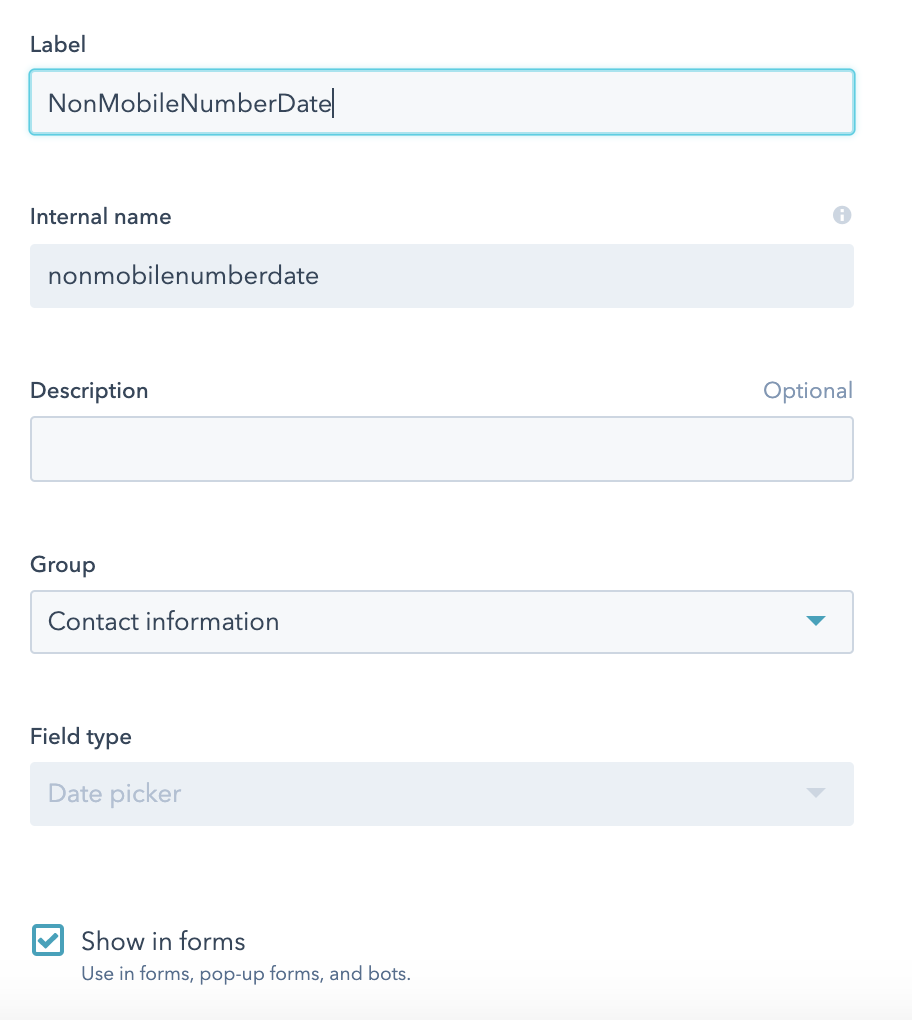
Task: Click the Group dropdown caret arrow
Action: click(x=816, y=621)
